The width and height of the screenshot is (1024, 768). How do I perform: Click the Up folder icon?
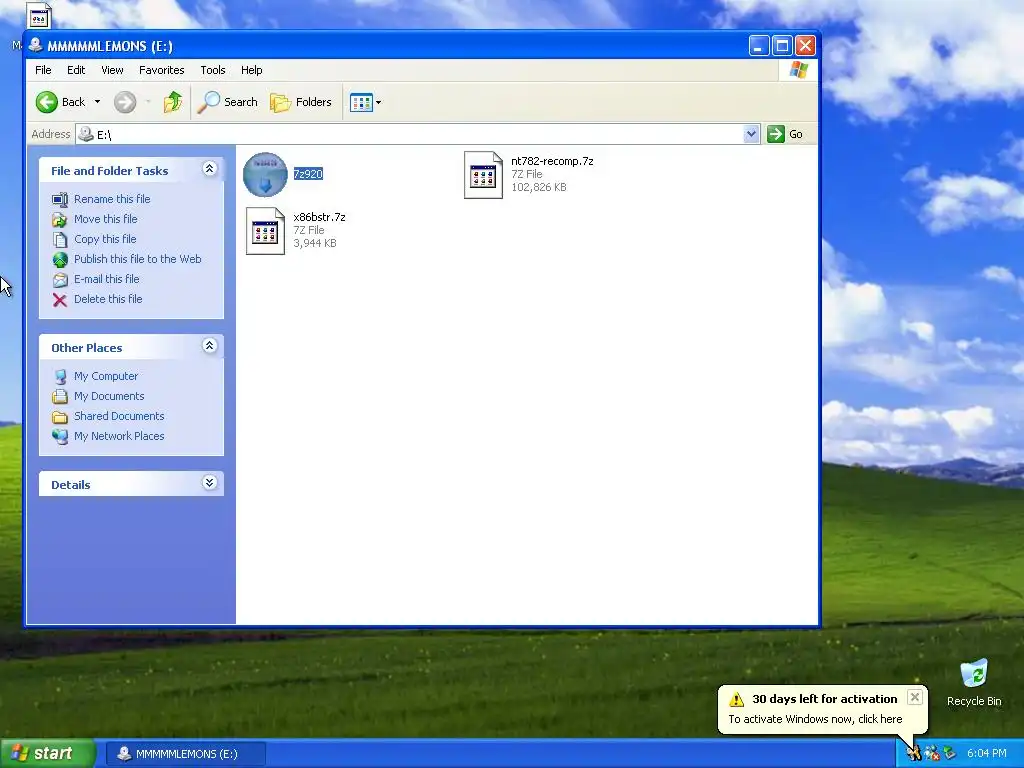pyautogui.click(x=172, y=102)
